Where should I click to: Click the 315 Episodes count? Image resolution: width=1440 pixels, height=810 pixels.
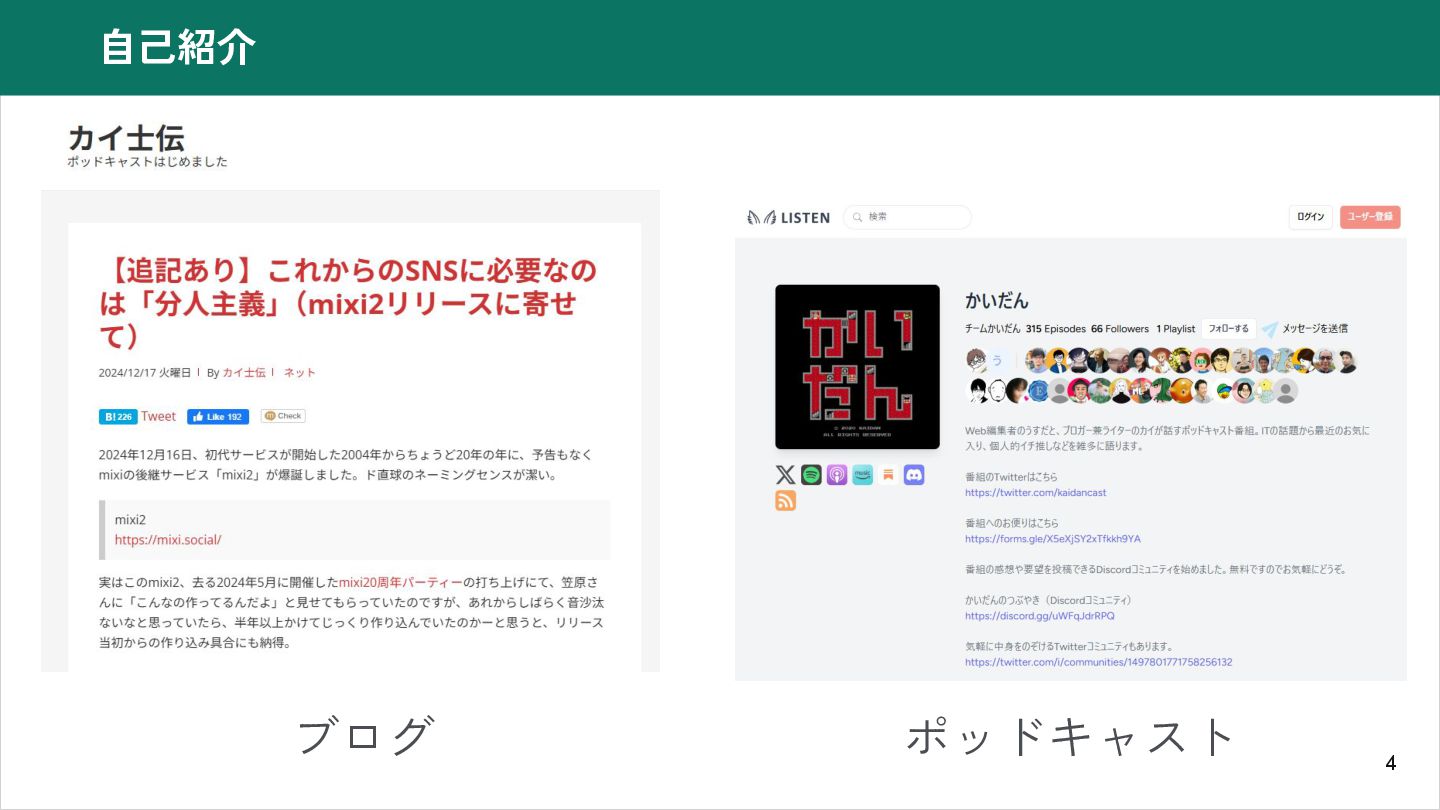[x=1055, y=329]
